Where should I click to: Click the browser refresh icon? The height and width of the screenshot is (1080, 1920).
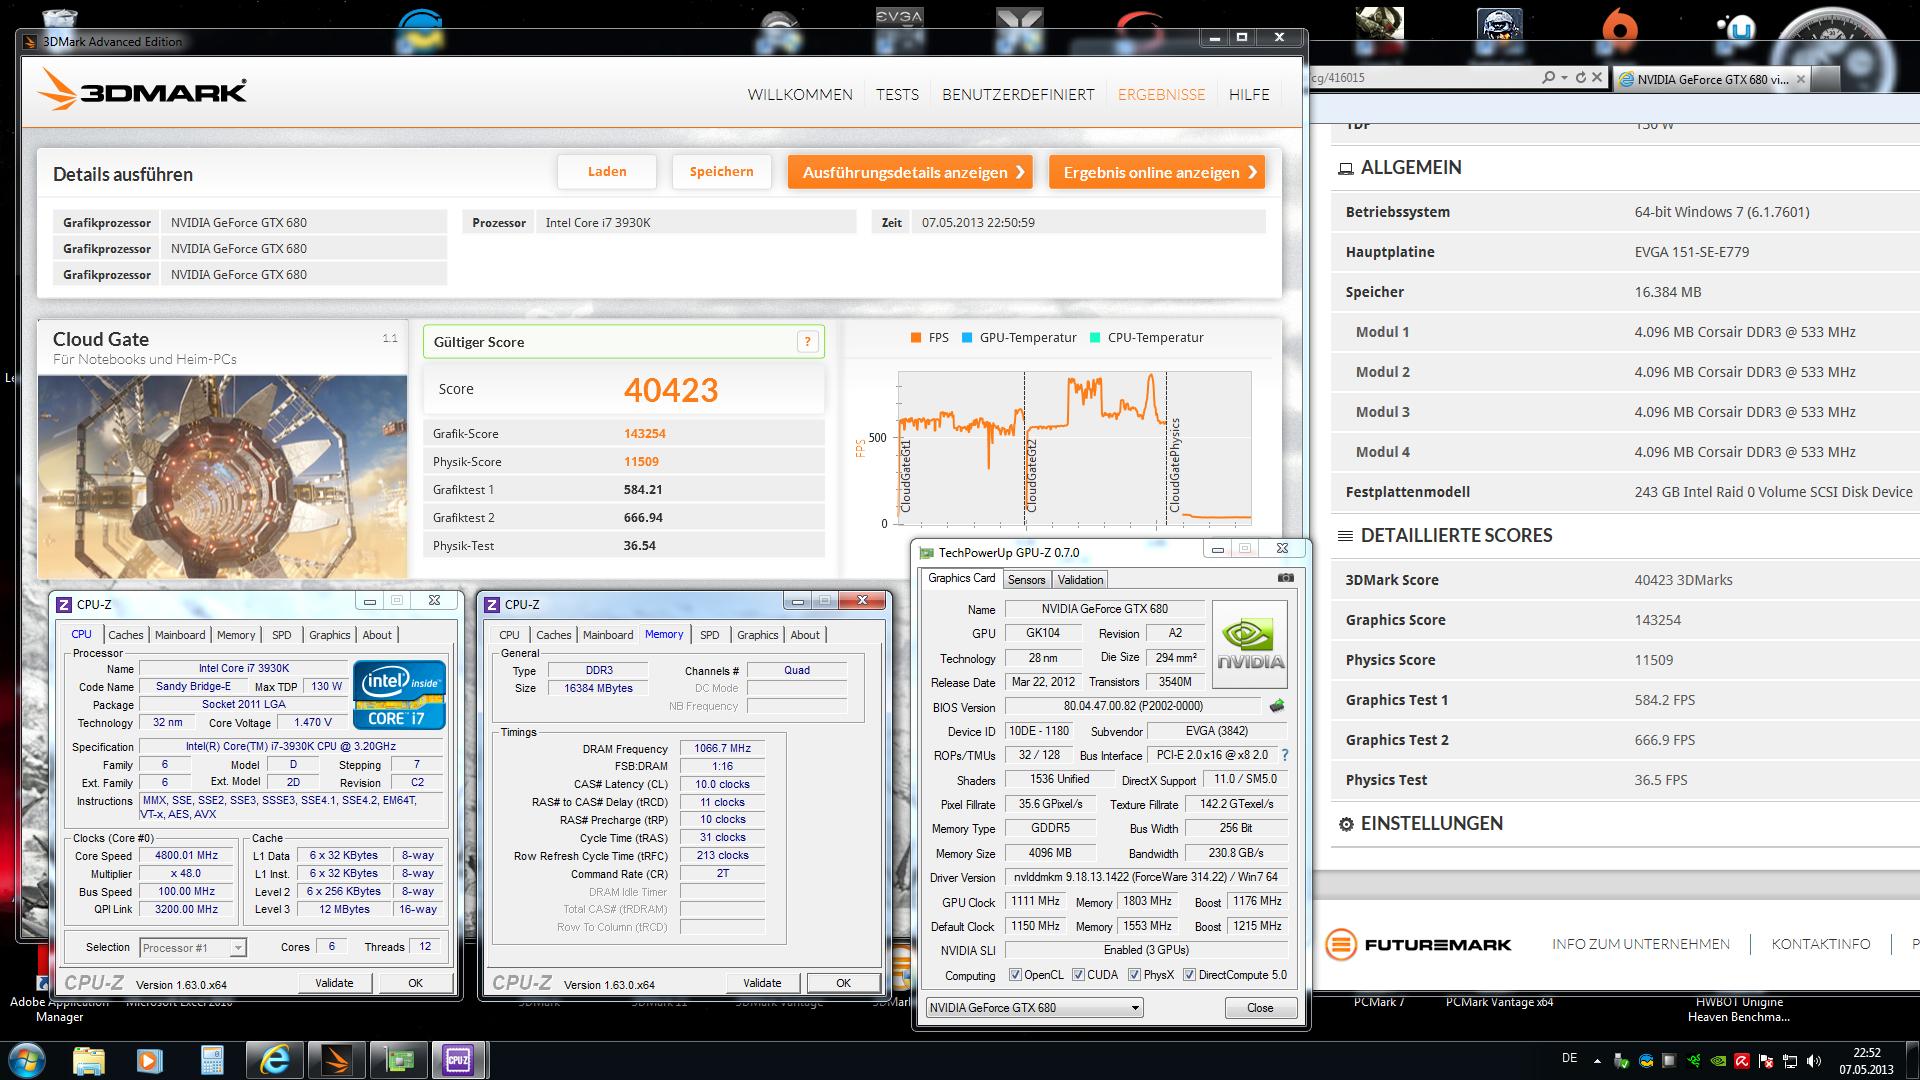point(1581,77)
